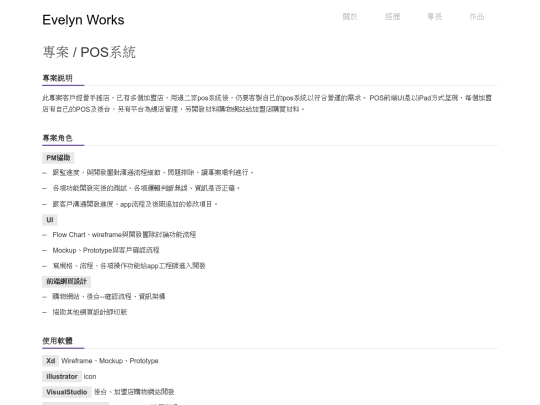
Task: Click the text 'Wireframe、Mockup、Prototype' beside Xd
Action: coord(110,361)
